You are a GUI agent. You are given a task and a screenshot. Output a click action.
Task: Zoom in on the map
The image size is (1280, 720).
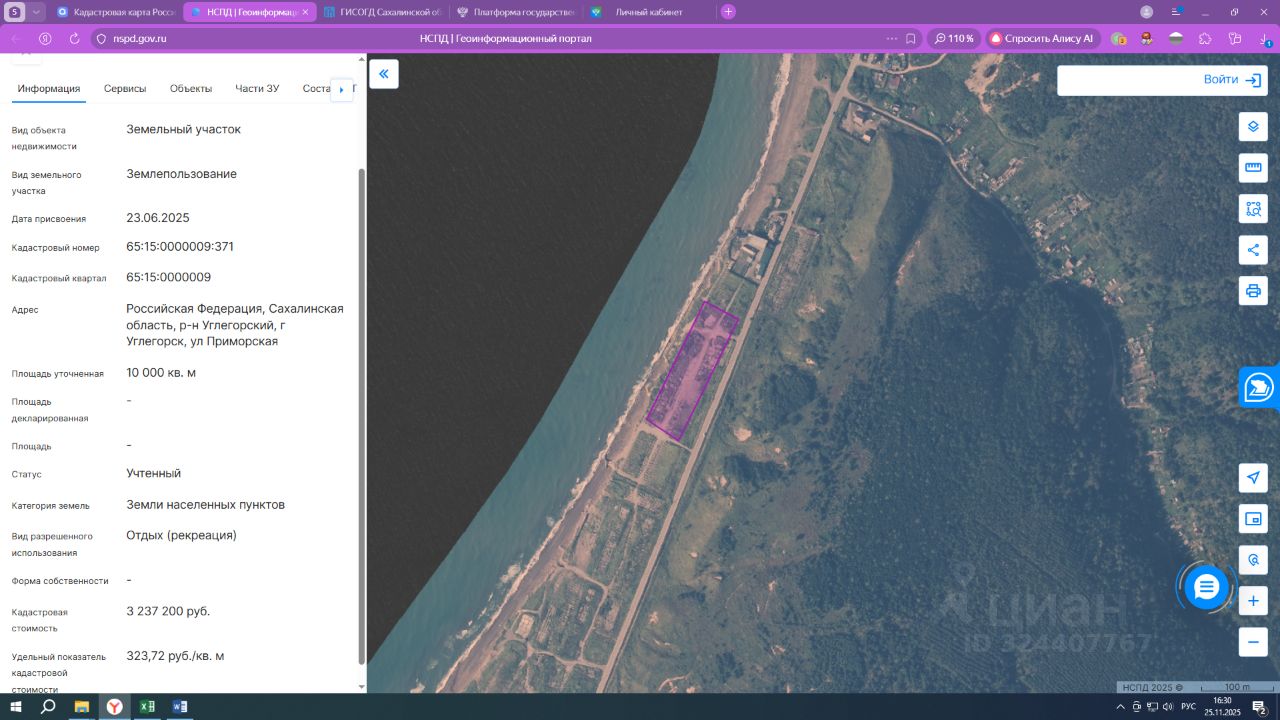[1253, 600]
